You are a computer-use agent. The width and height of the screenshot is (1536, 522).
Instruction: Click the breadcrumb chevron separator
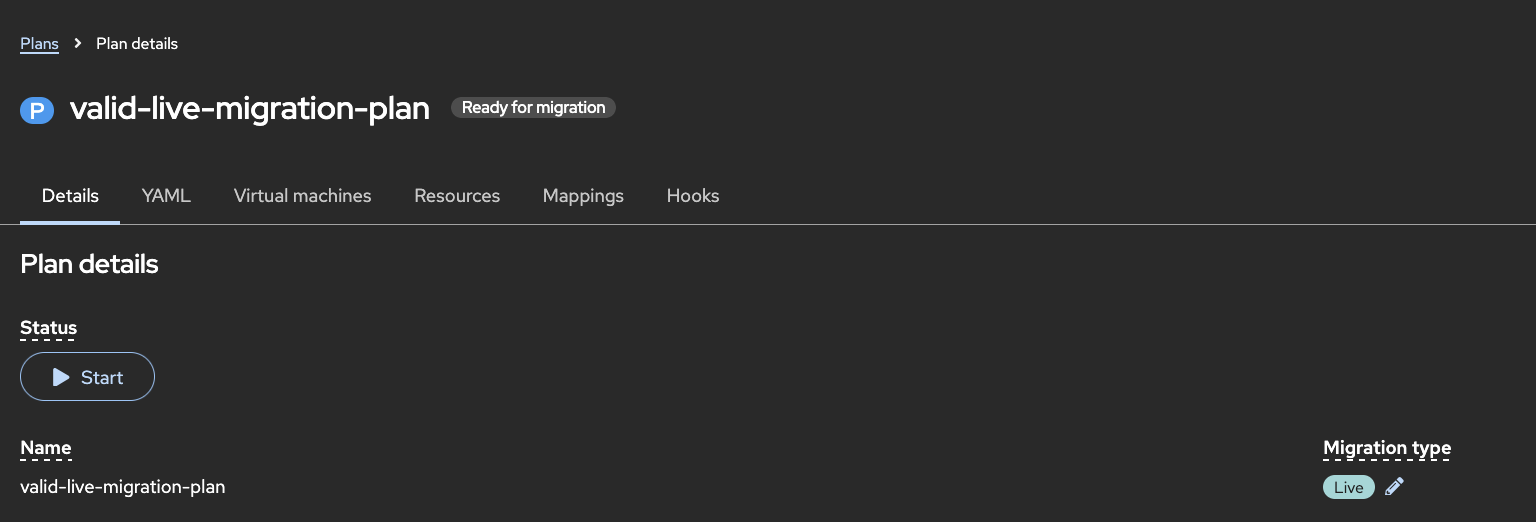tap(78, 43)
